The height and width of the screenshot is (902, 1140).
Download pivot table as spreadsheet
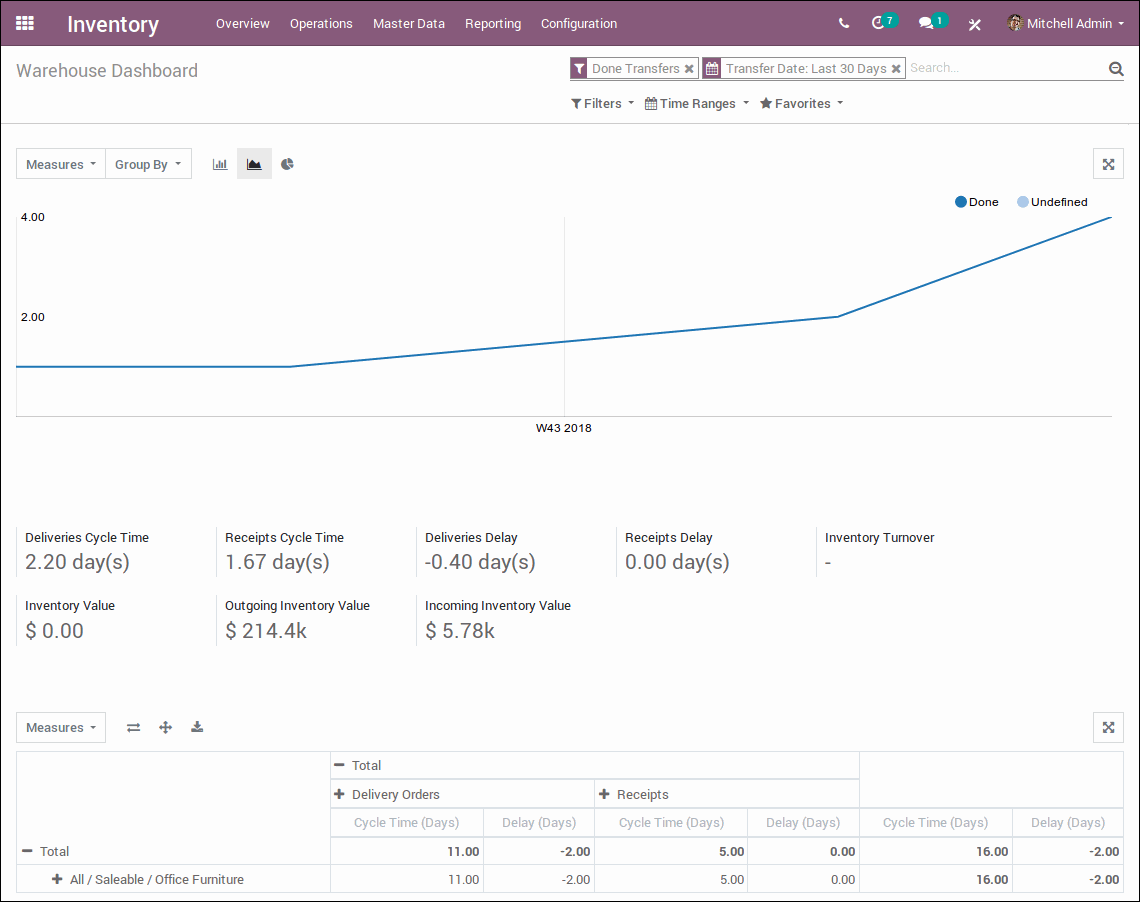coord(197,727)
